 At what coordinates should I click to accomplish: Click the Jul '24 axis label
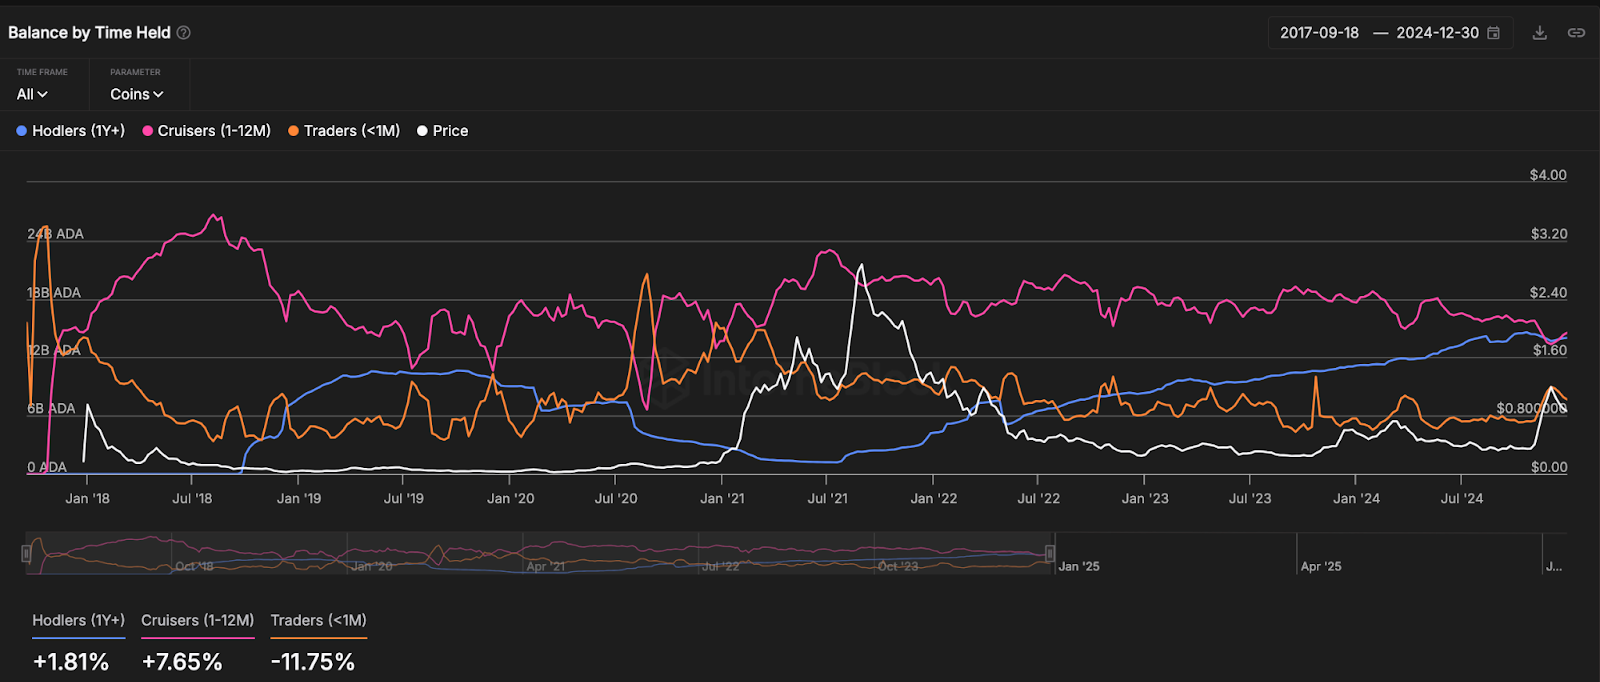coord(1462,498)
